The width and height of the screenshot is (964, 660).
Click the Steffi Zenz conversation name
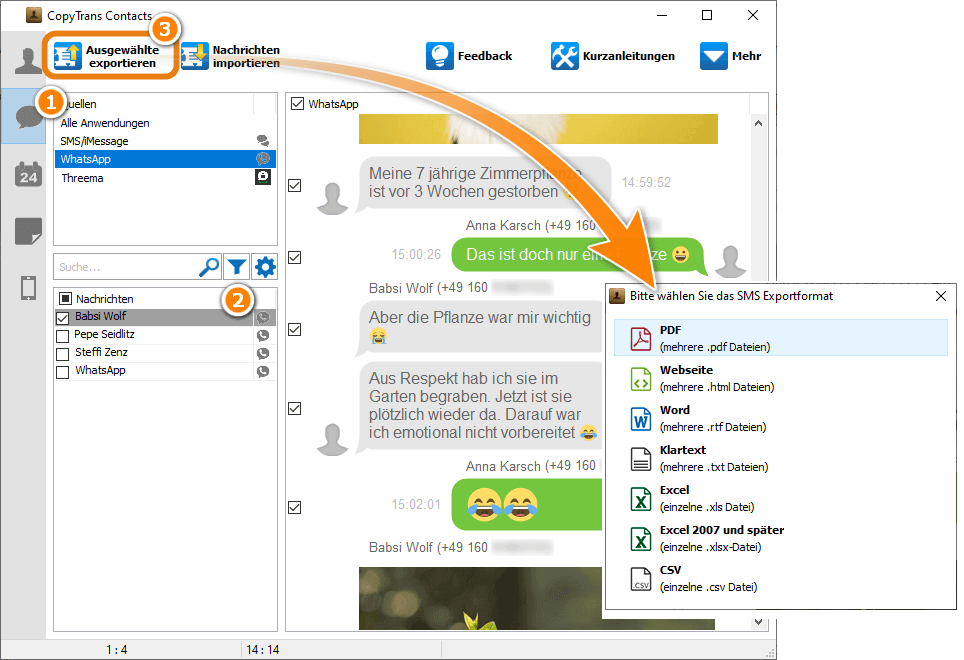tap(101, 352)
